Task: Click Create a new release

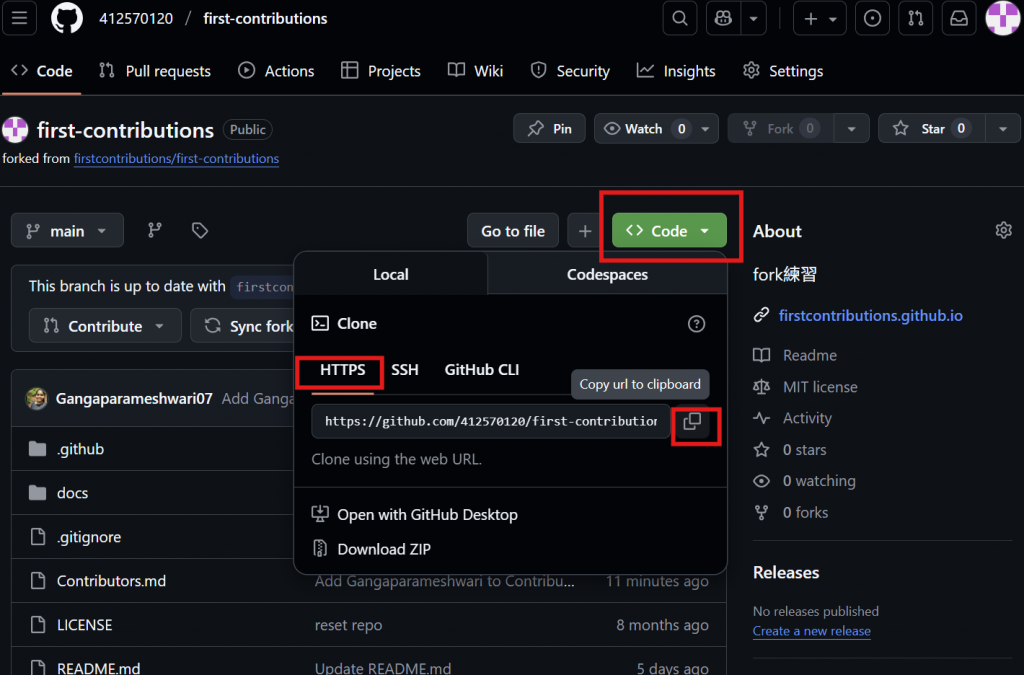Action: tap(812, 631)
